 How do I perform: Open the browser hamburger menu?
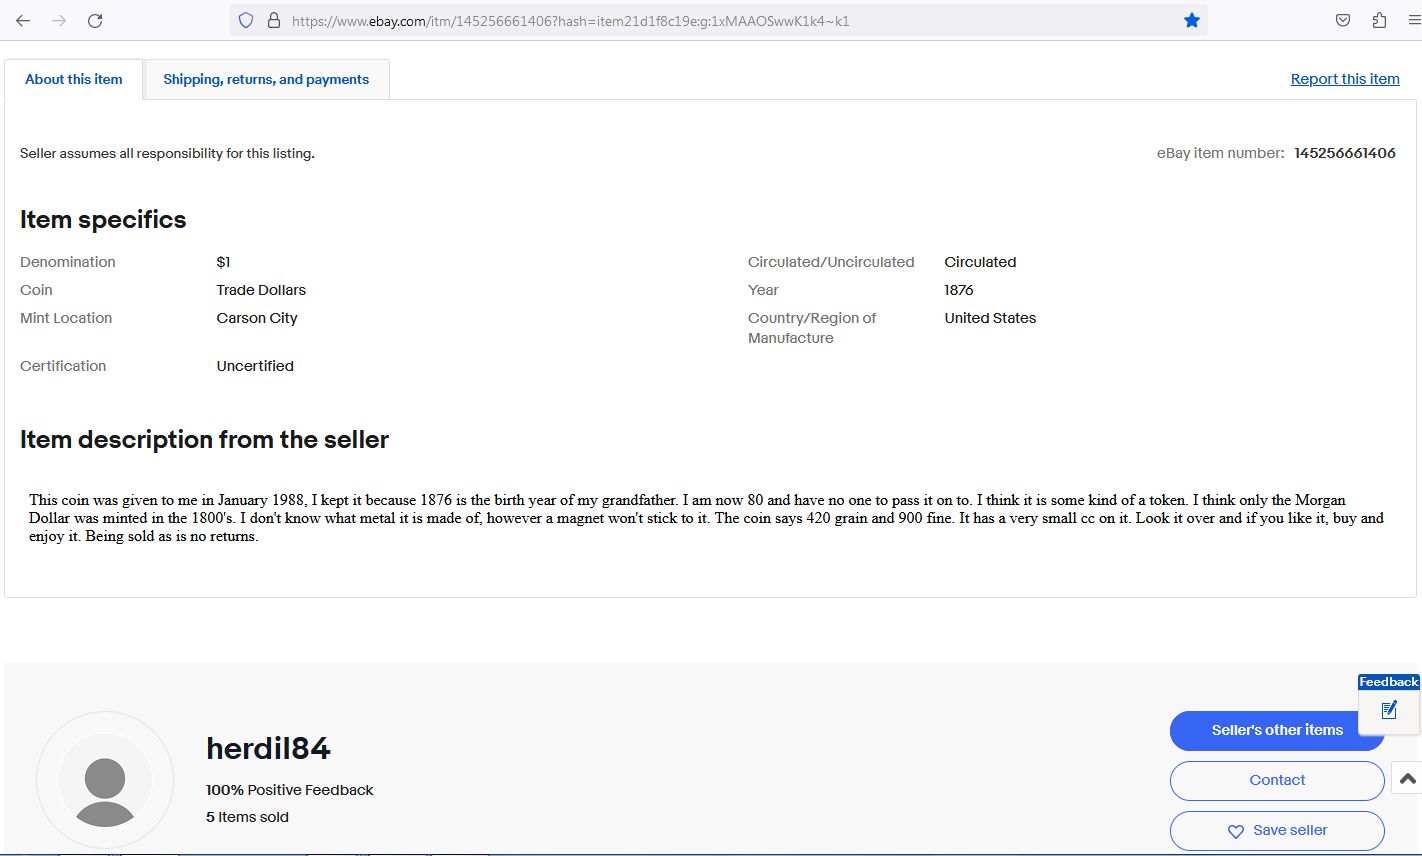(x=1412, y=20)
